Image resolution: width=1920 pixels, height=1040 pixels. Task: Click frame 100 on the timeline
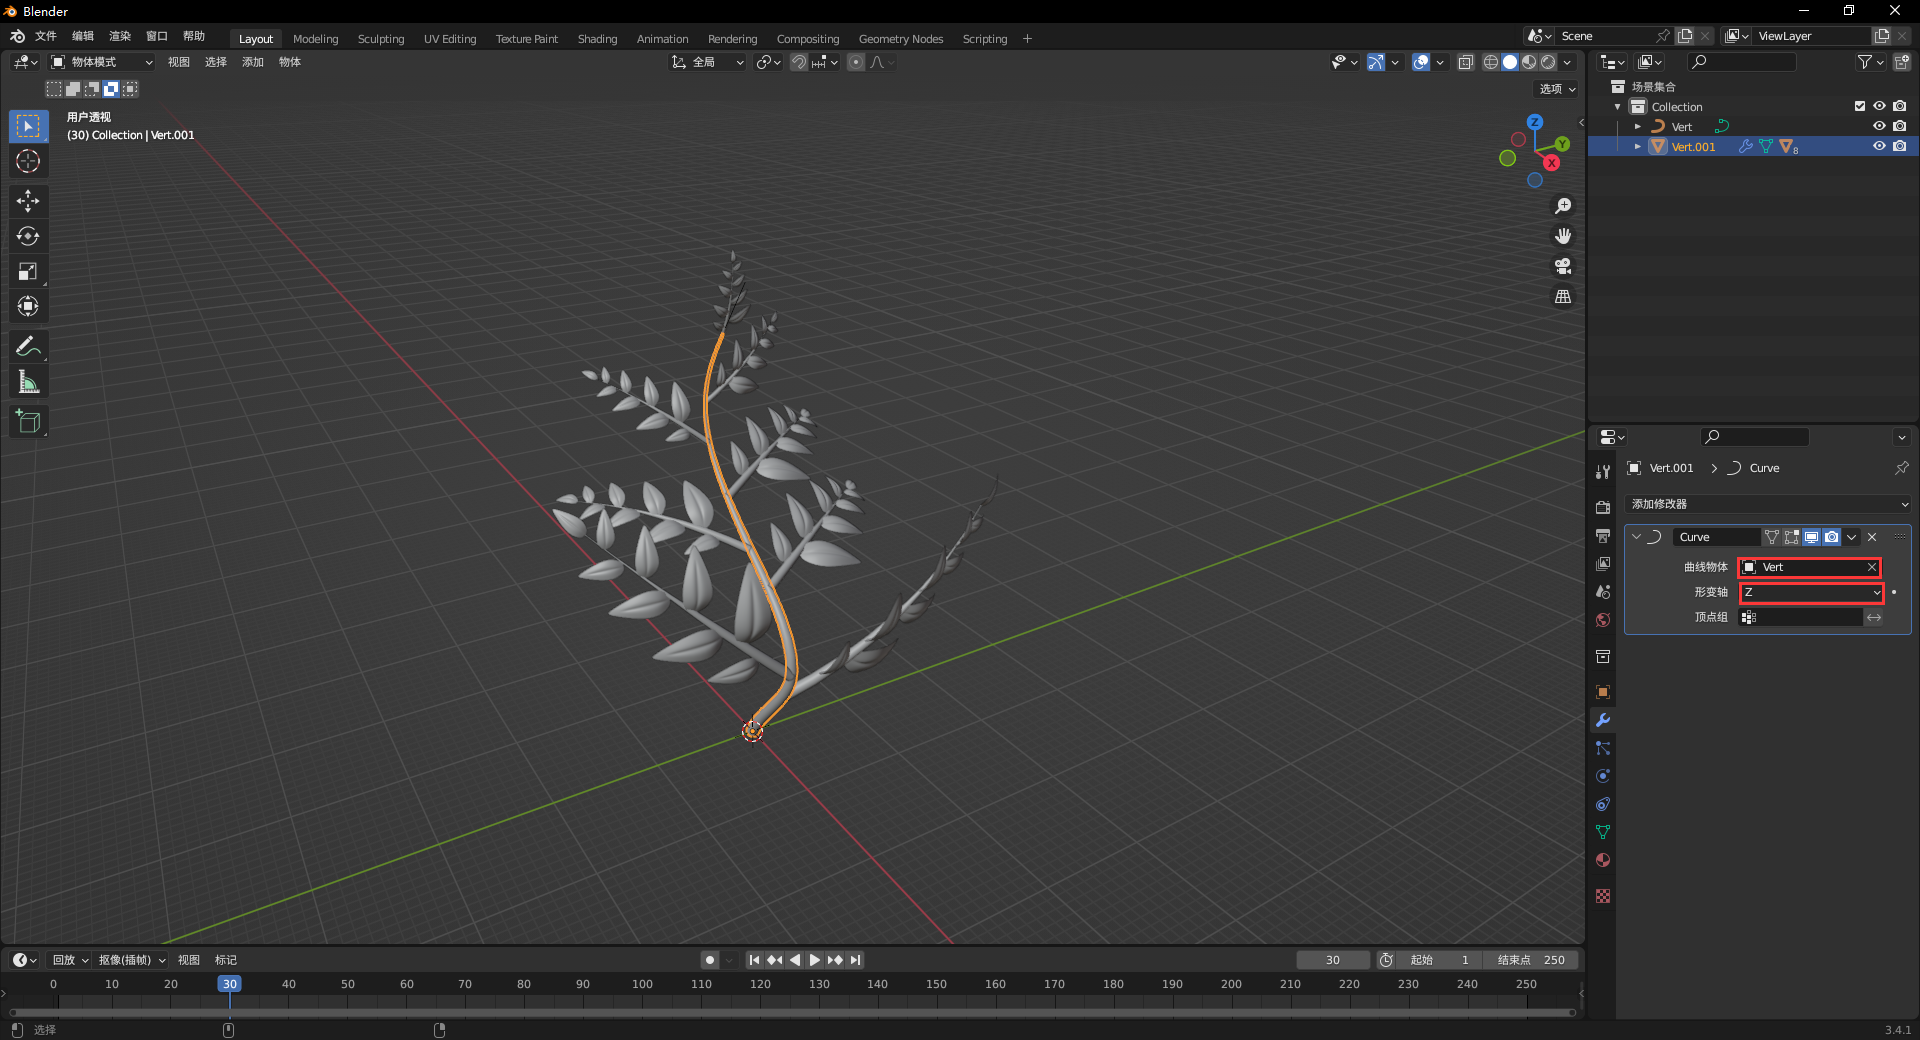coord(642,985)
